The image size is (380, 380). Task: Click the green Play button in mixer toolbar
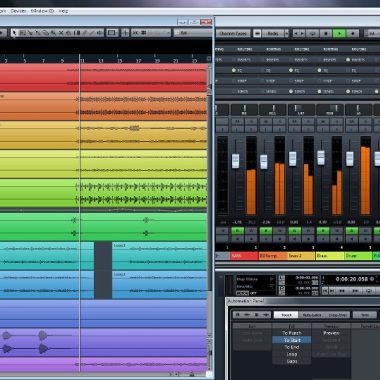tap(339, 33)
